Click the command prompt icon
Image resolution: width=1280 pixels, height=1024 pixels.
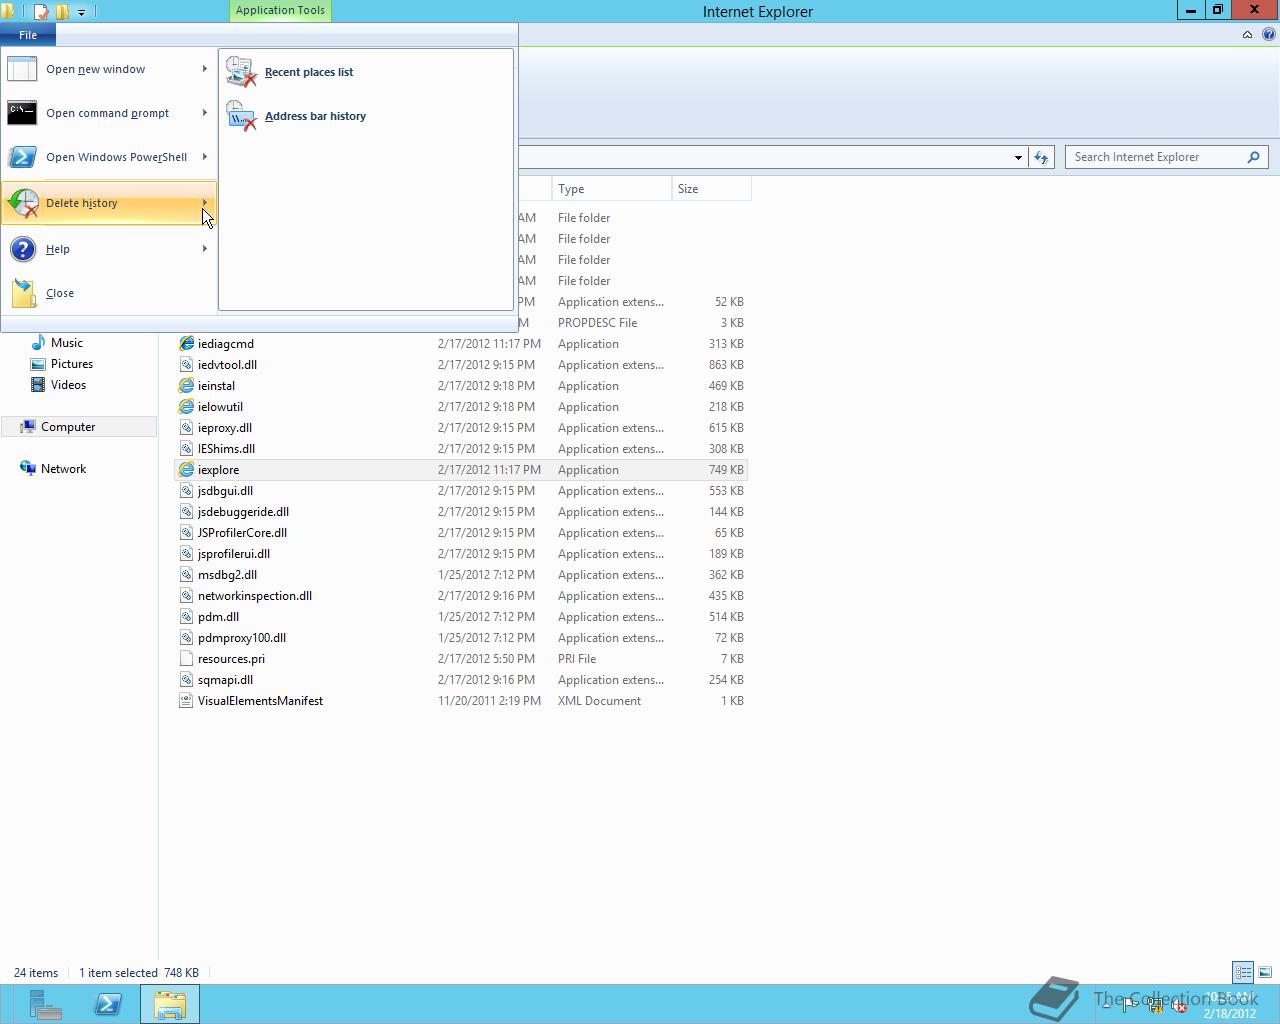click(x=22, y=113)
